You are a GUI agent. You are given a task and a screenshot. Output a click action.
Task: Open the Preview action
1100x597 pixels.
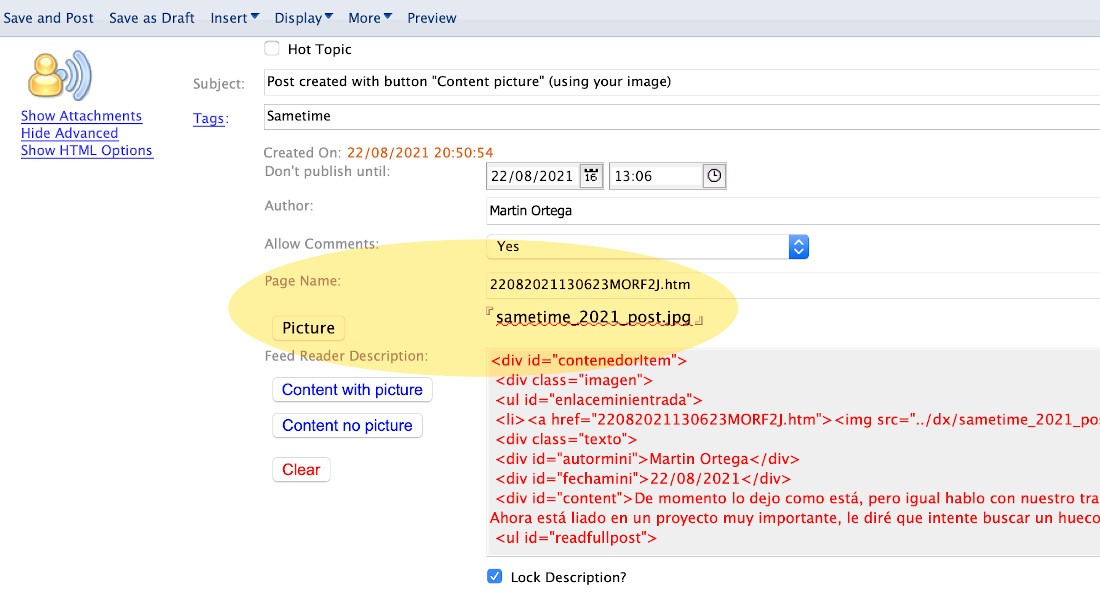pyautogui.click(x=431, y=18)
